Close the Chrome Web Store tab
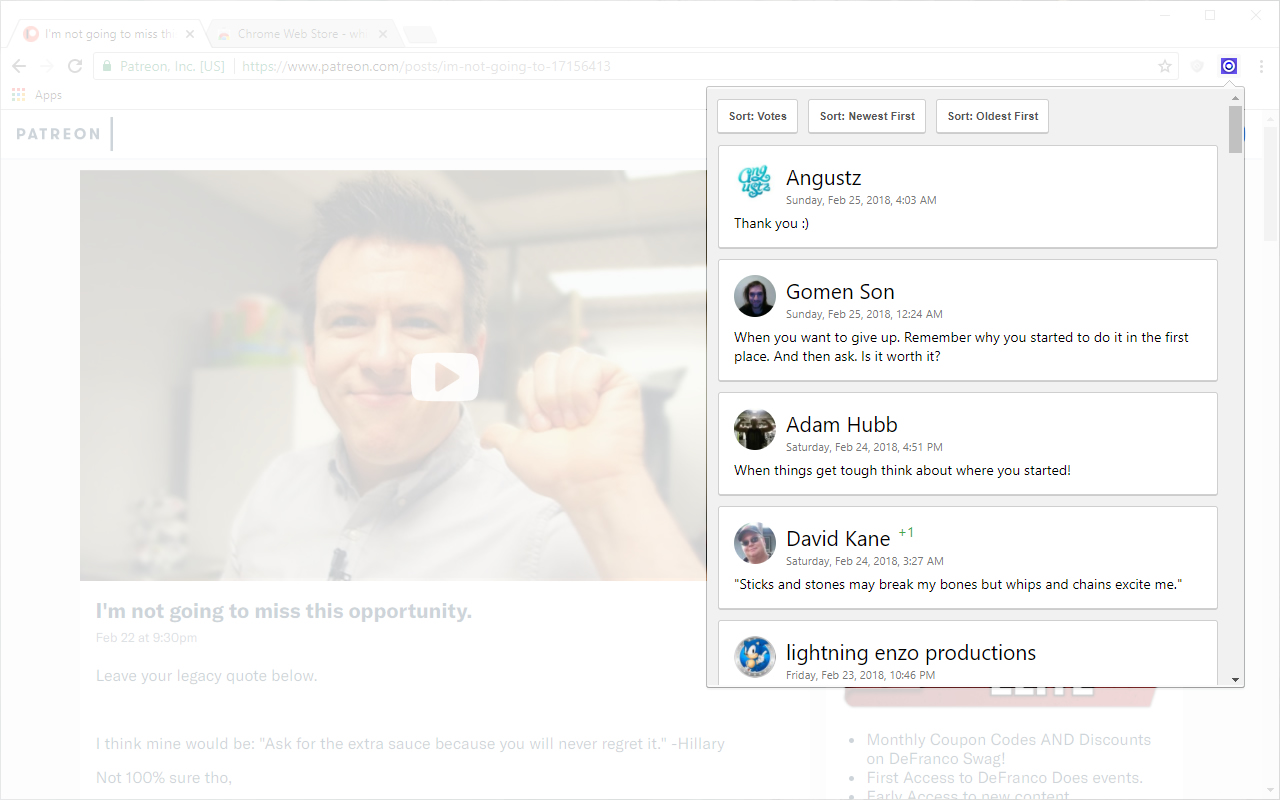The image size is (1280, 800). pyautogui.click(x=383, y=34)
